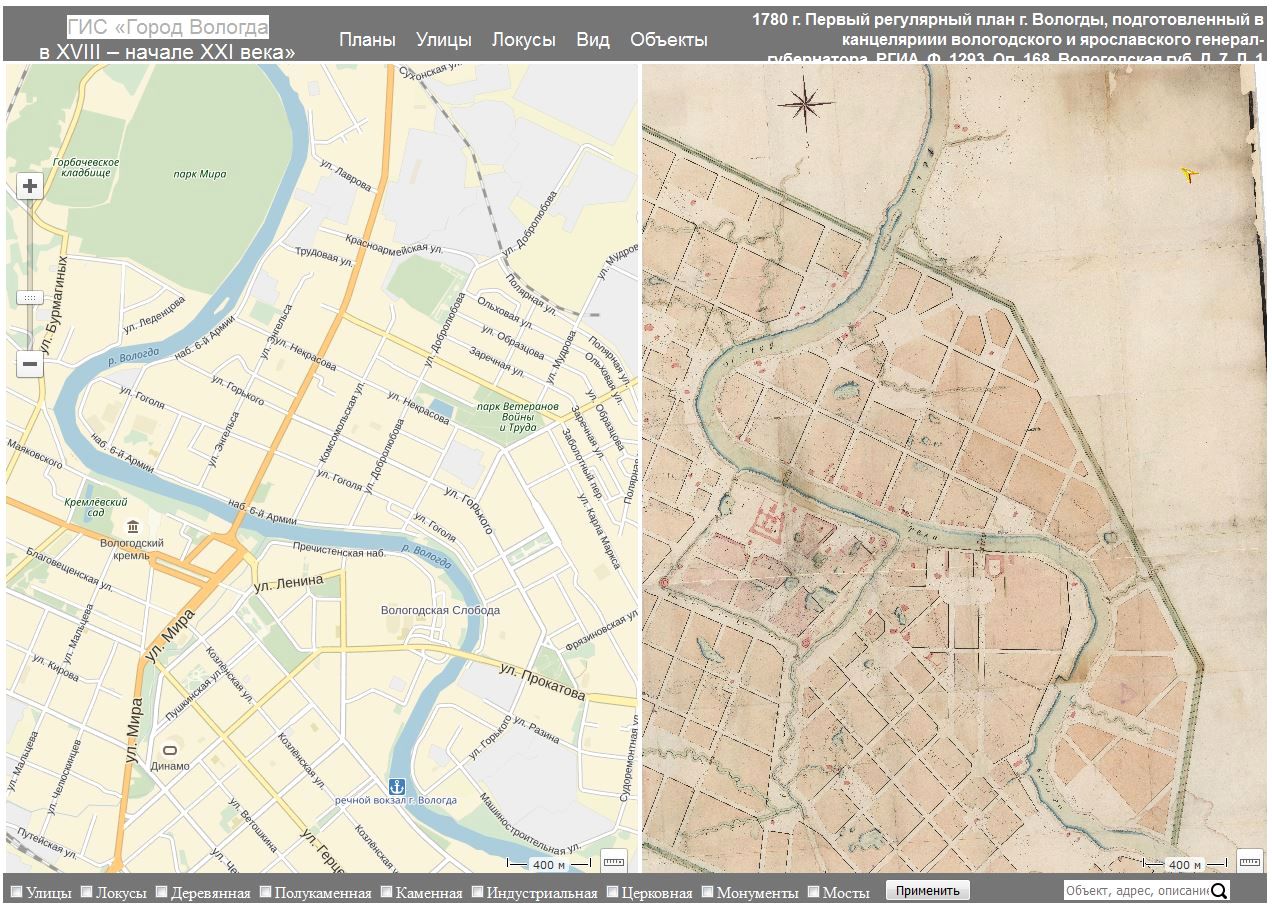This screenshot has width=1272, height=905.
Task: Select the Локусы menu in header
Action: 523,40
